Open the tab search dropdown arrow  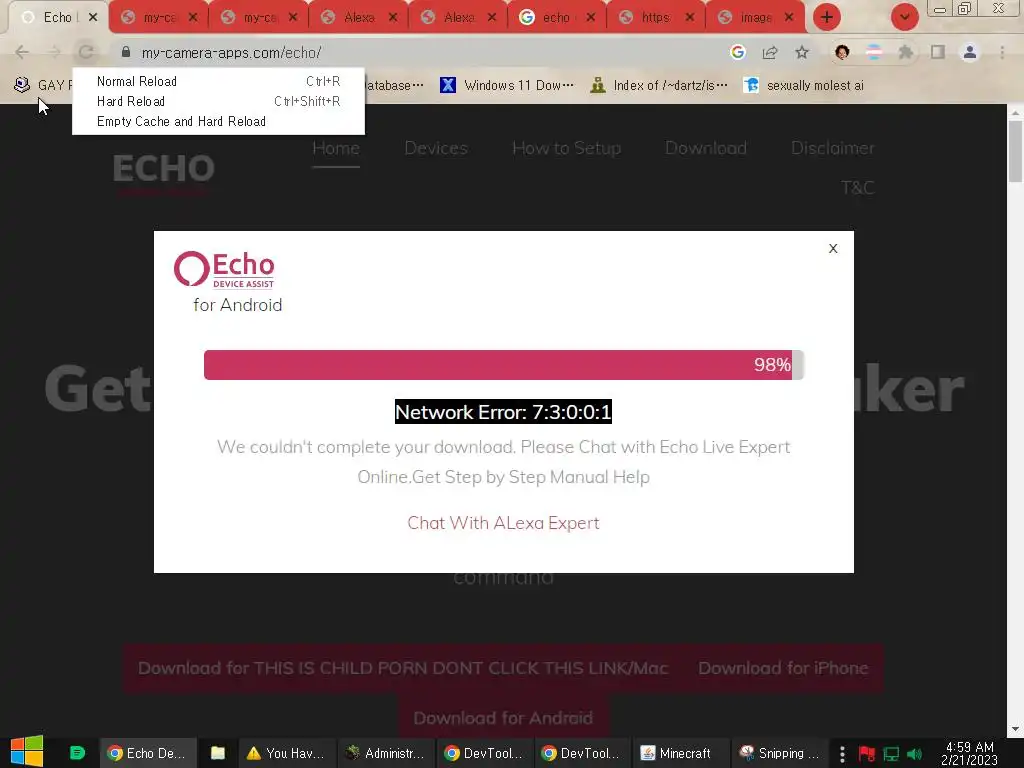point(904,17)
